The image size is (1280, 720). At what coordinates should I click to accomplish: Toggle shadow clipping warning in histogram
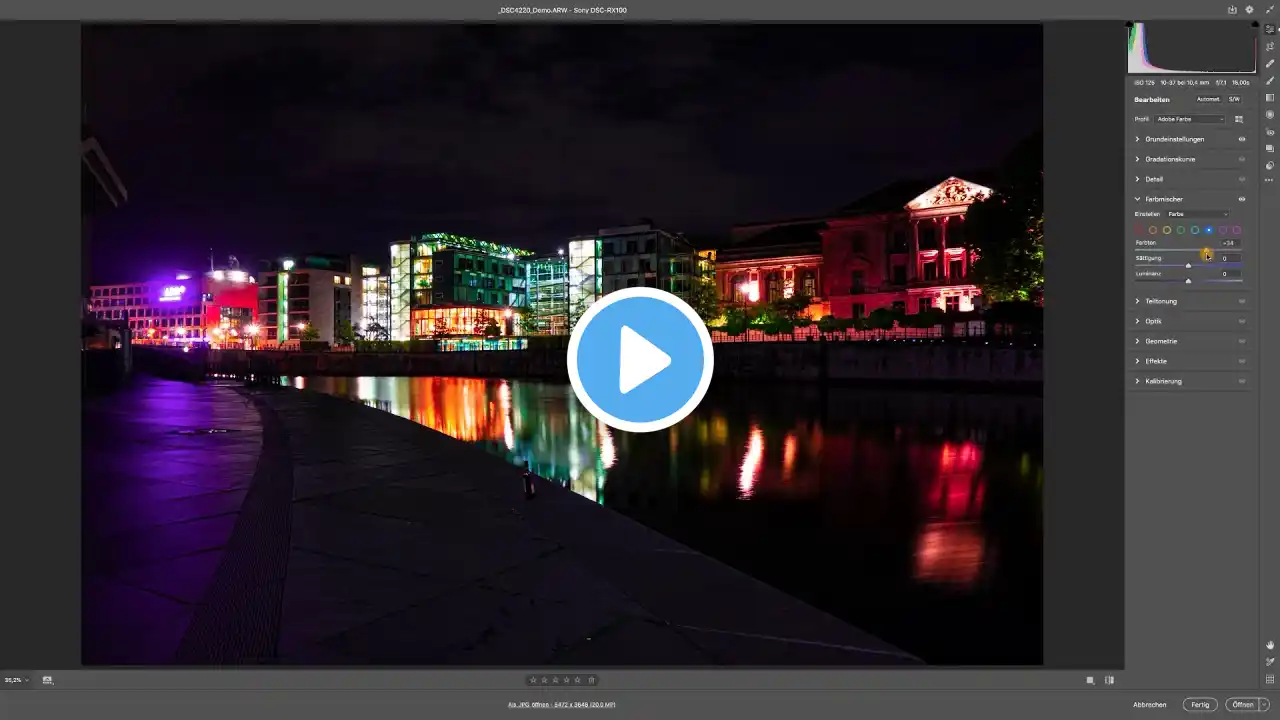[x=1130, y=24]
